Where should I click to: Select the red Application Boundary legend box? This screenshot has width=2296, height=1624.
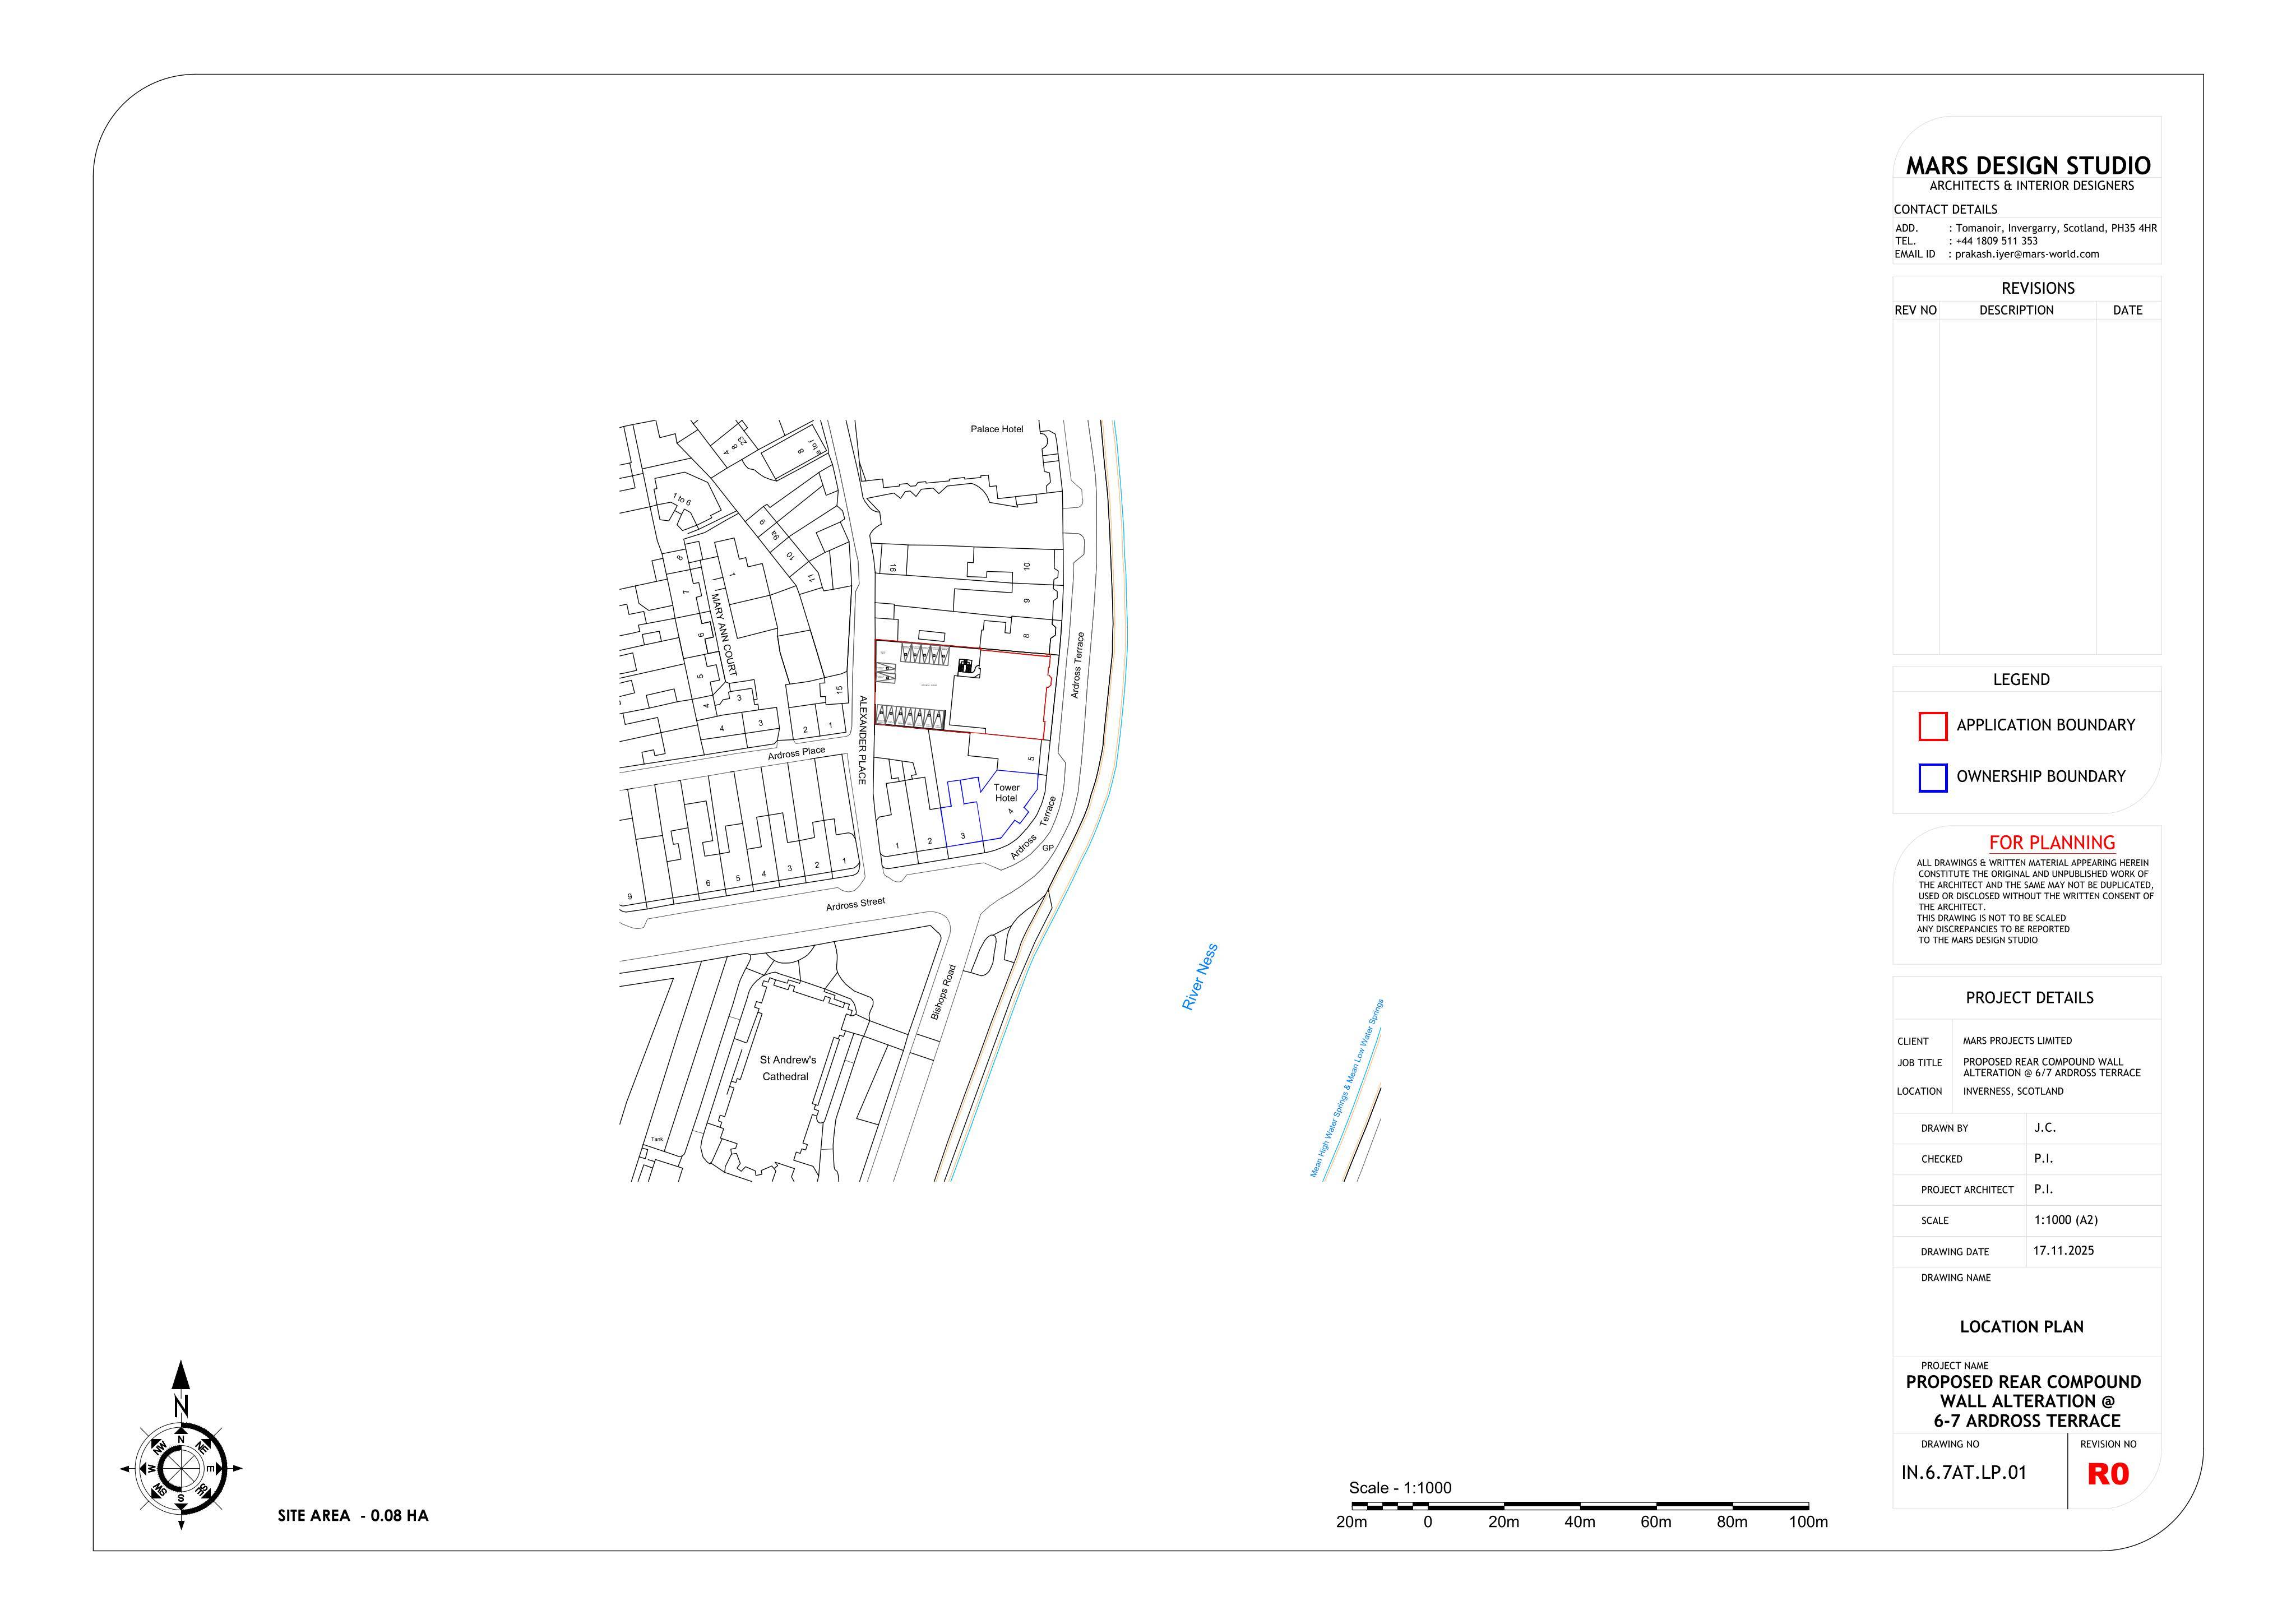(1932, 726)
